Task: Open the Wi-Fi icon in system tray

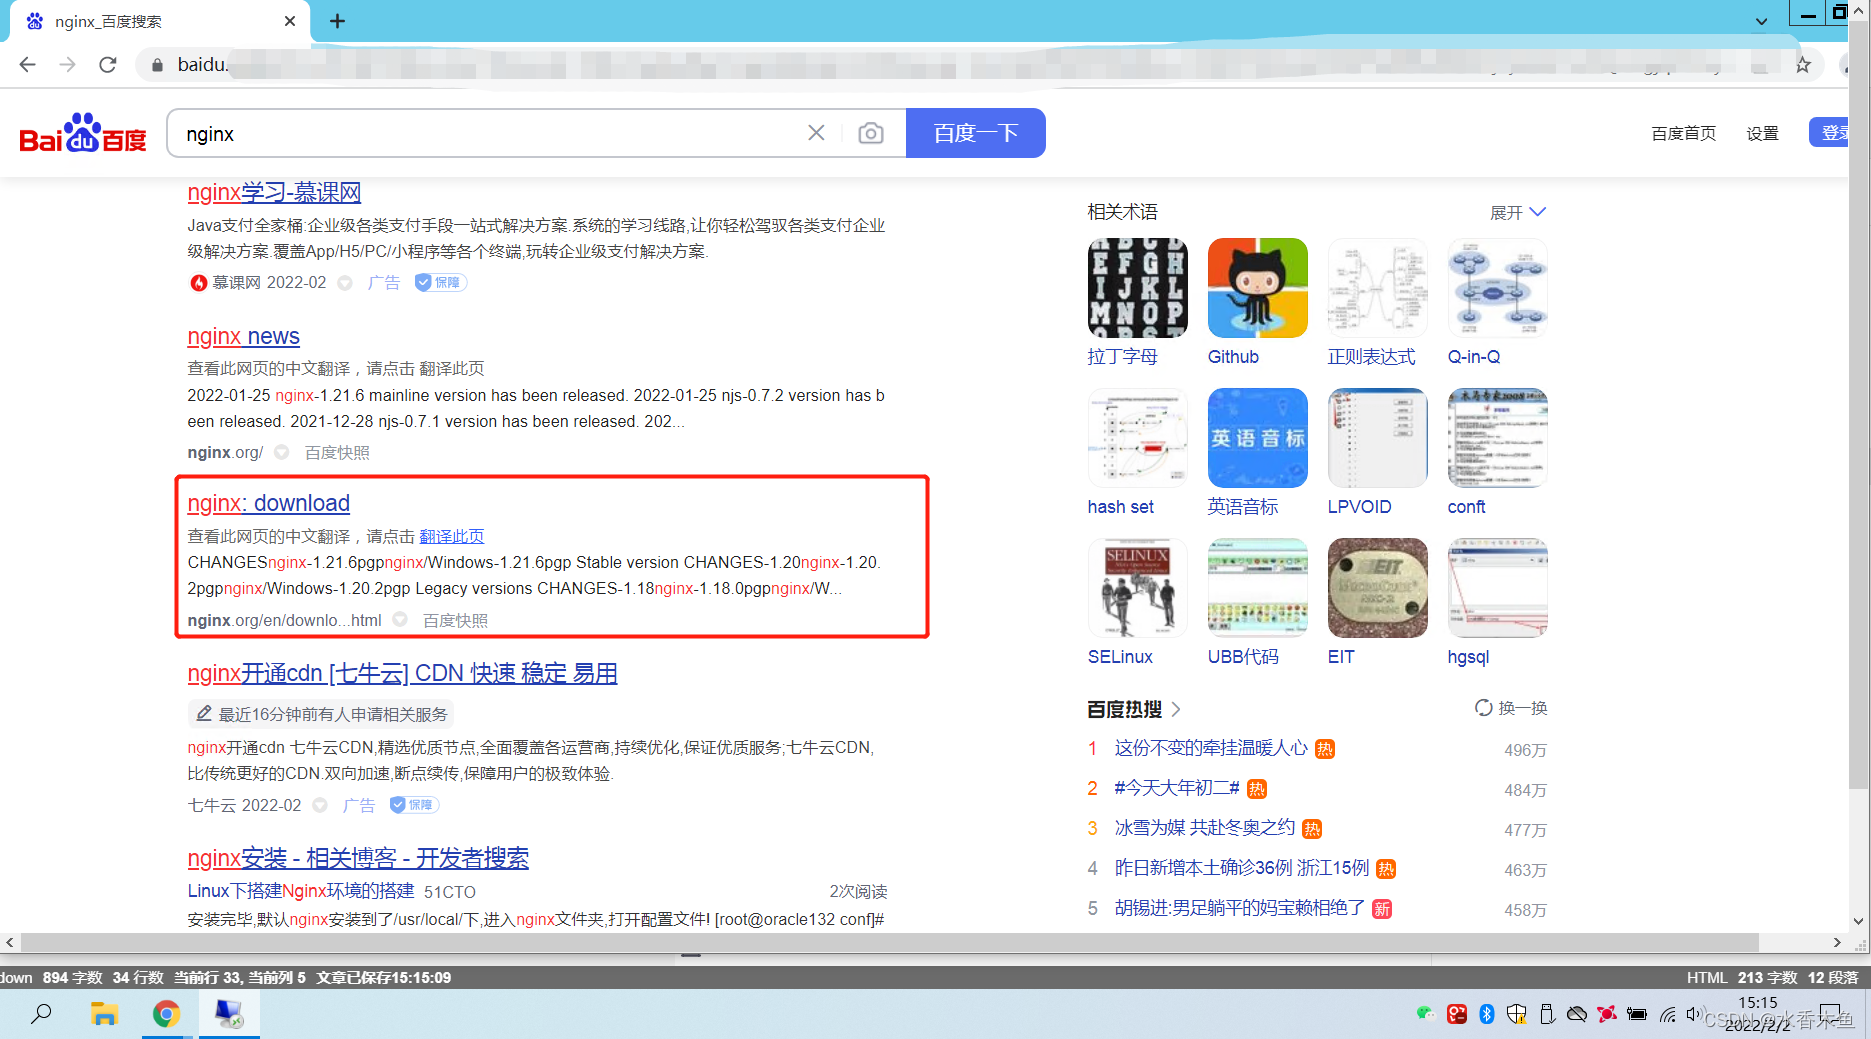Action: [x=1667, y=1014]
